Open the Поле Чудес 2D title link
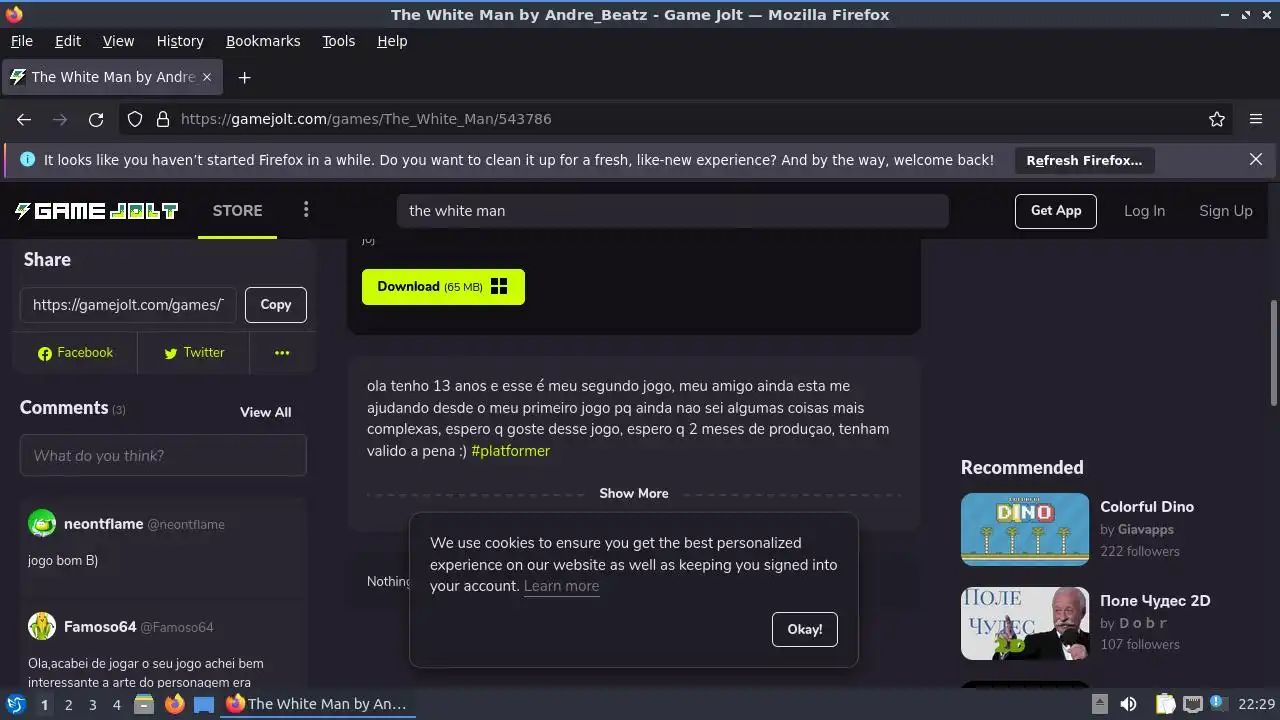 click(1155, 601)
